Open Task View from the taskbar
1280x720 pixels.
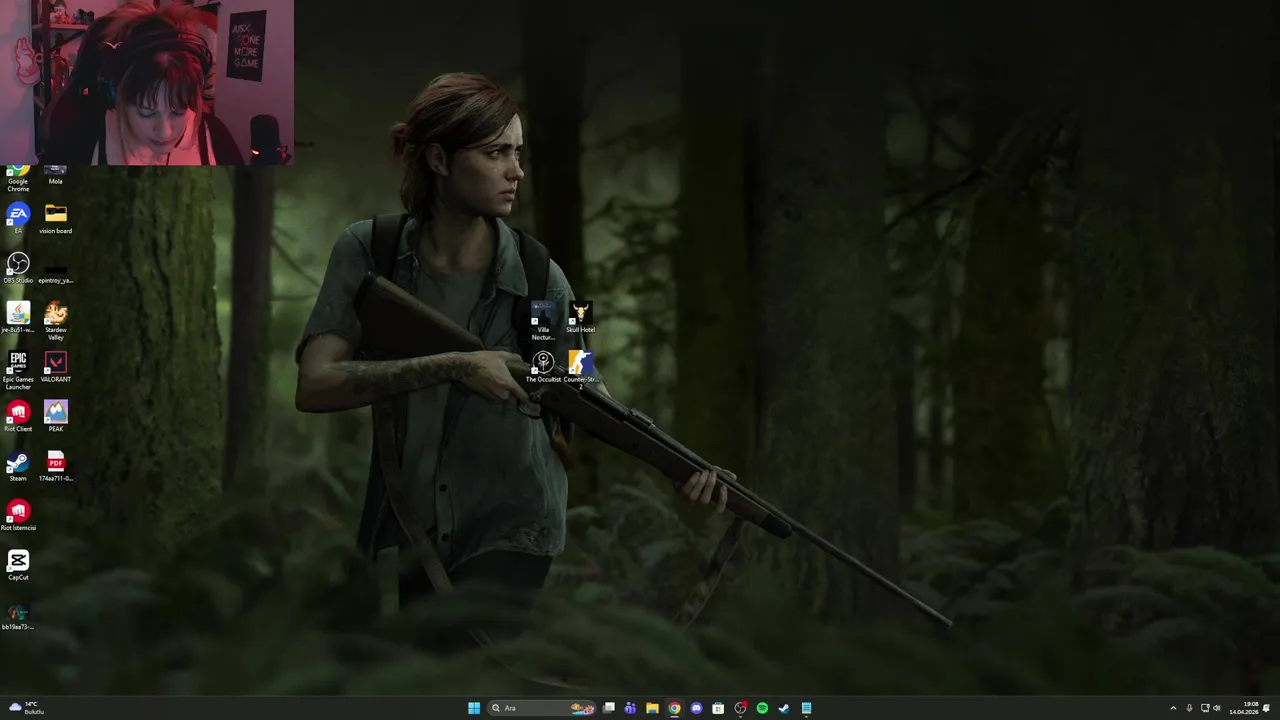(x=608, y=708)
